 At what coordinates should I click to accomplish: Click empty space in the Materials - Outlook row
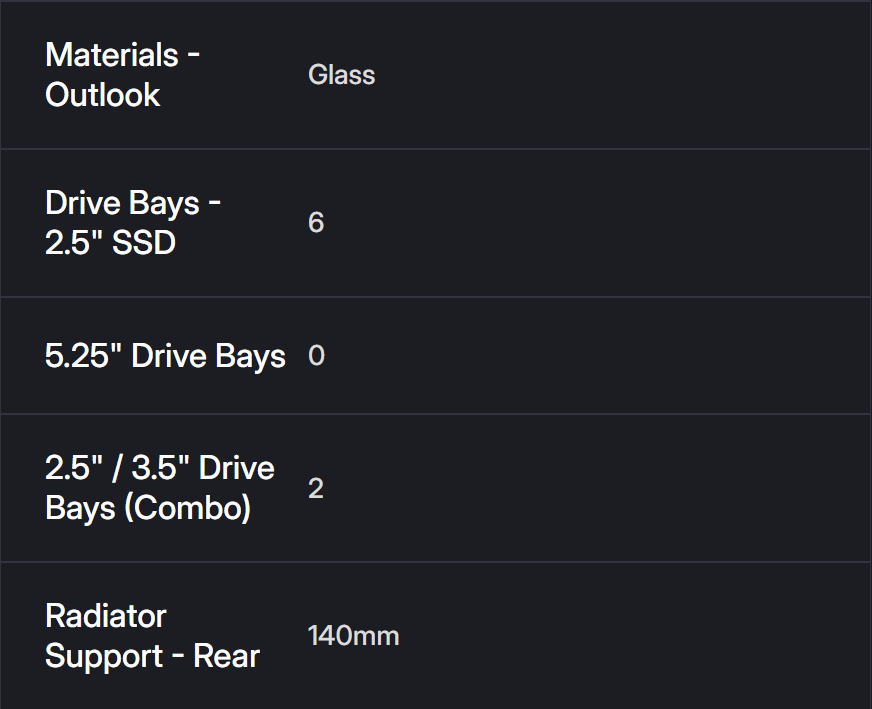tap(620, 75)
